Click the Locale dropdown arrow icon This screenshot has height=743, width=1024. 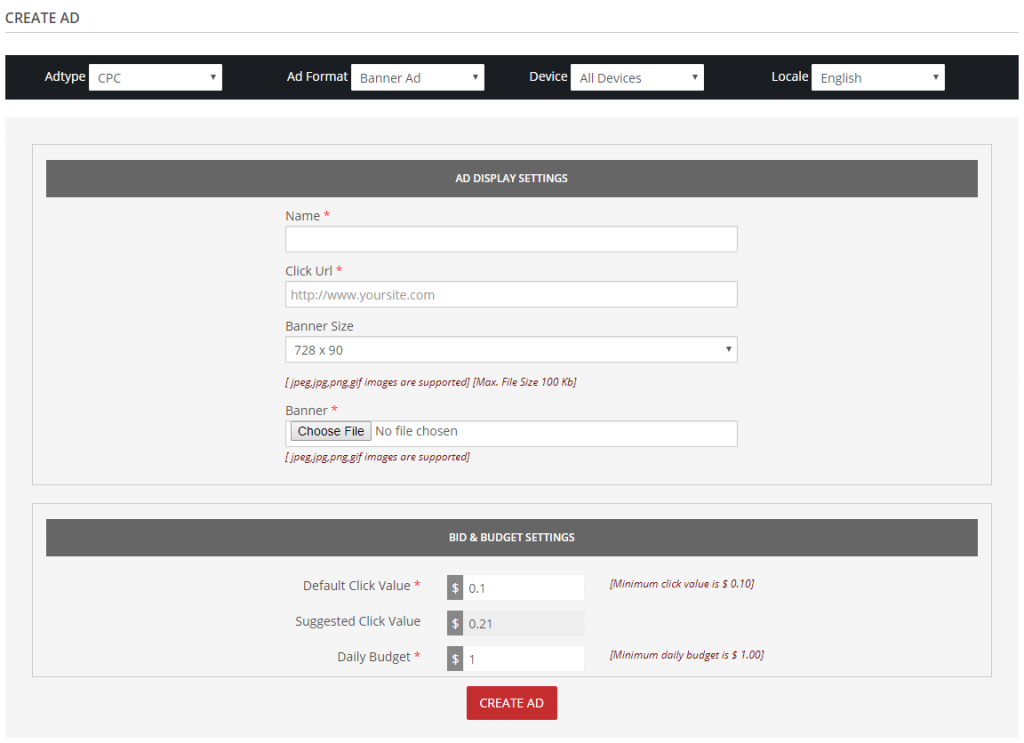[x=936, y=76]
